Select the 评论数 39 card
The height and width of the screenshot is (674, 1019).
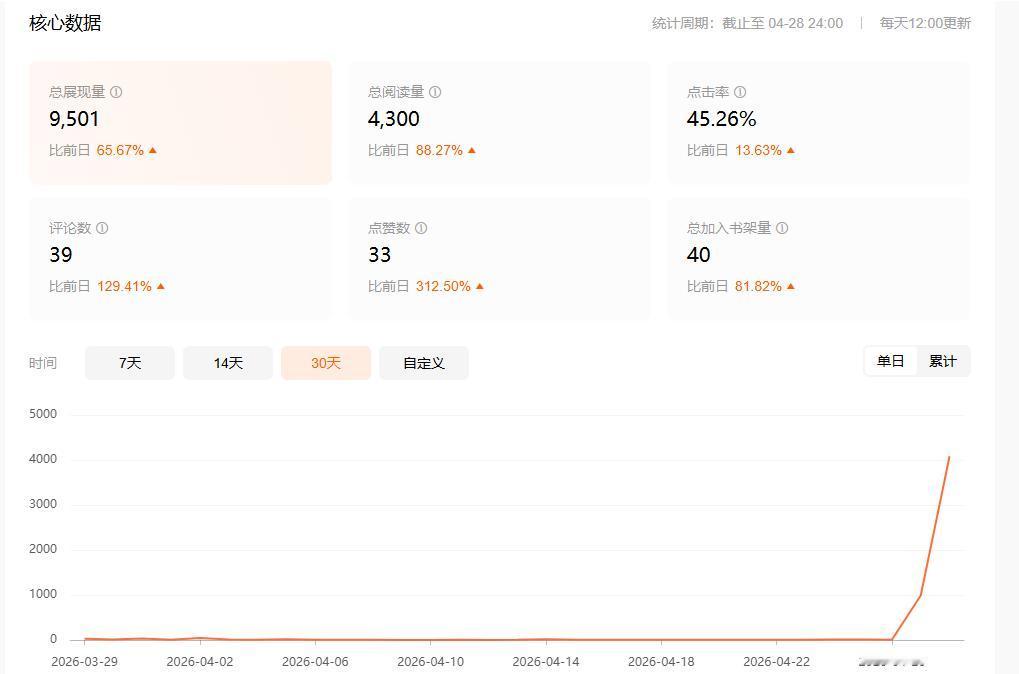click(x=180, y=259)
